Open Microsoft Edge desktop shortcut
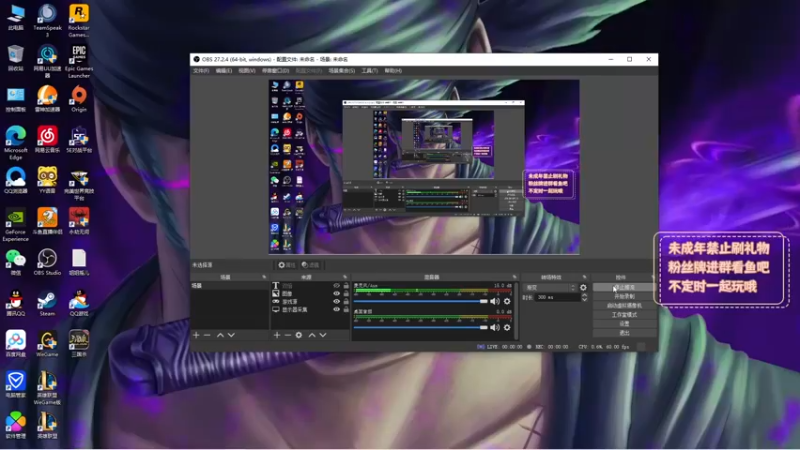Viewport: 800px width, 450px height. [x=16, y=143]
